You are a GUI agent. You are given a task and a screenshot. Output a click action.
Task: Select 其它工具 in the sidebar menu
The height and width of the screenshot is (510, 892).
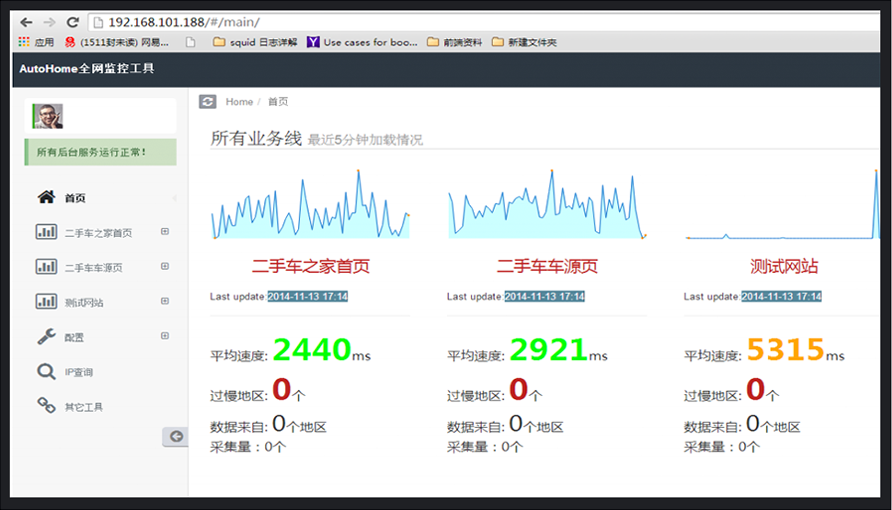tap(83, 407)
